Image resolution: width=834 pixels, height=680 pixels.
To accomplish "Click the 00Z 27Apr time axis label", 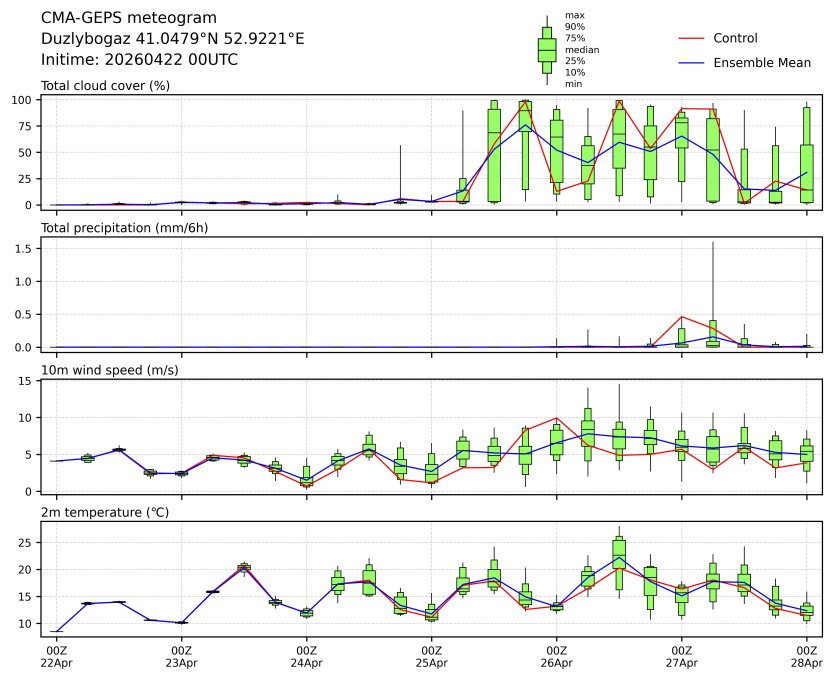I will click(x=681, y=657).
